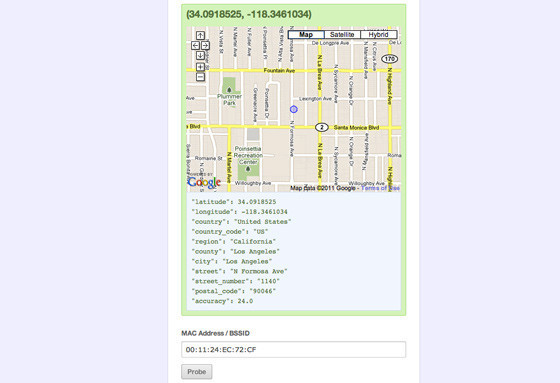The image size is (560, 383).
Task: Pan the map up with arrow icon
Action: (x=200, y=35)
